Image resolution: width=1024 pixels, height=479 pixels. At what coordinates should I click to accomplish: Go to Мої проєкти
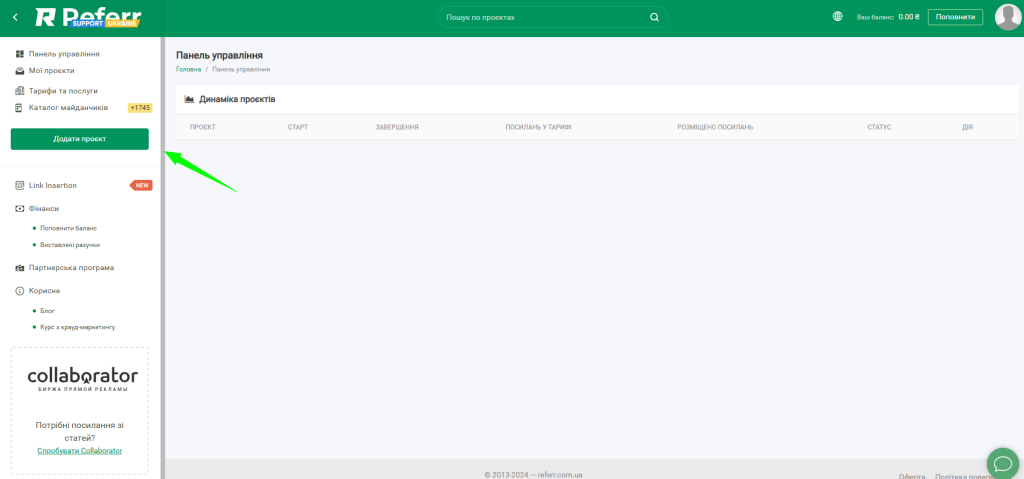point(51,71)
